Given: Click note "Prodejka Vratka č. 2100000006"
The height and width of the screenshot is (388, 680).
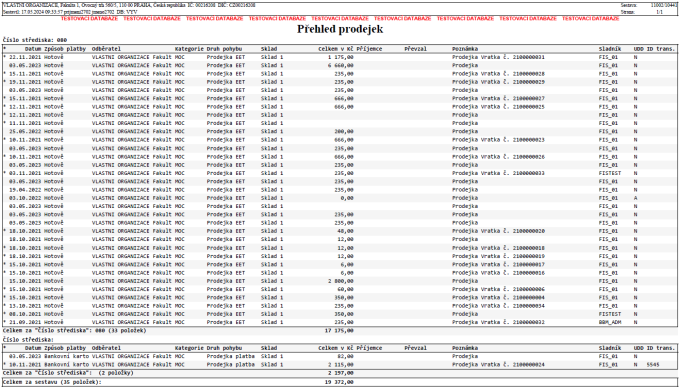Looking at the screenshot, I should pyautogui.click(x=498, y=289).
